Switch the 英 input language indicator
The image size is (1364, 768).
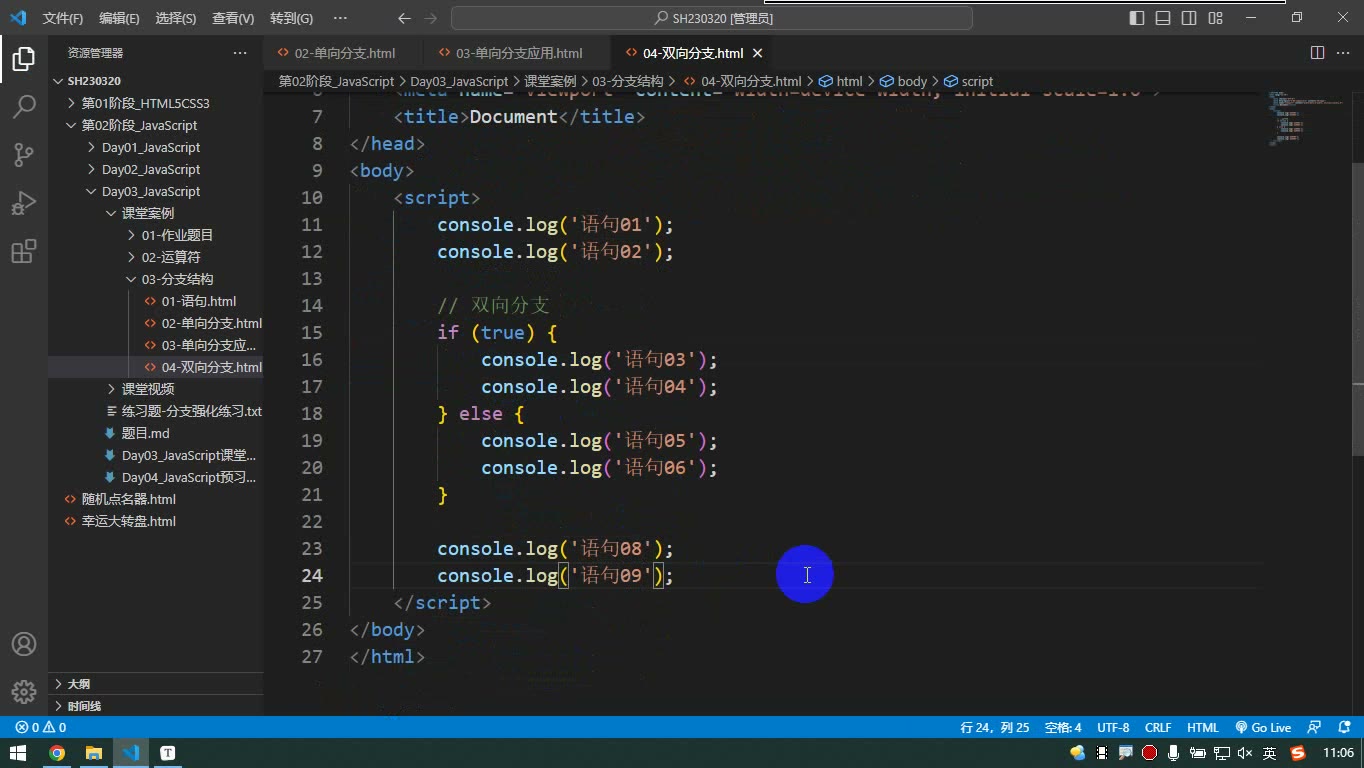[x=1269, y=753]
